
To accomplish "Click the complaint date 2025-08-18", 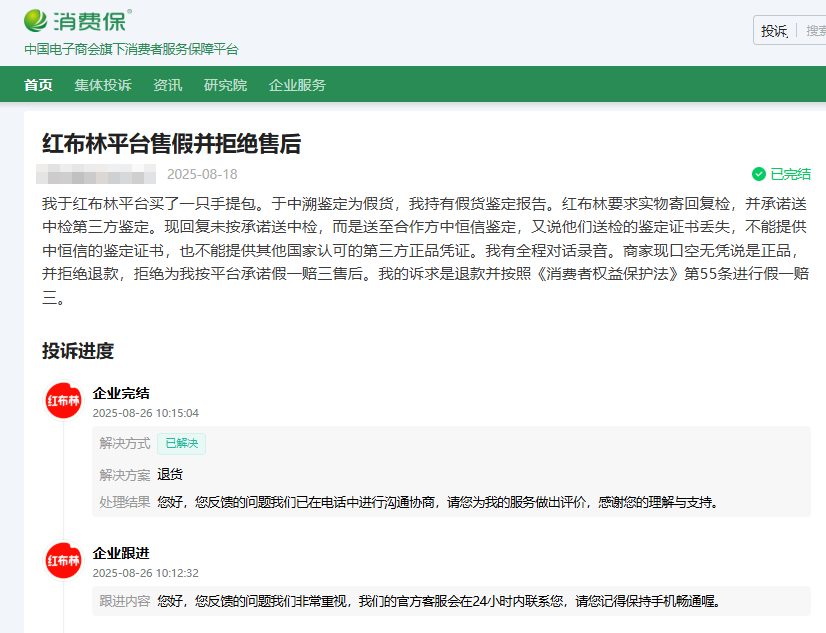I will click(x=202, y=174).
